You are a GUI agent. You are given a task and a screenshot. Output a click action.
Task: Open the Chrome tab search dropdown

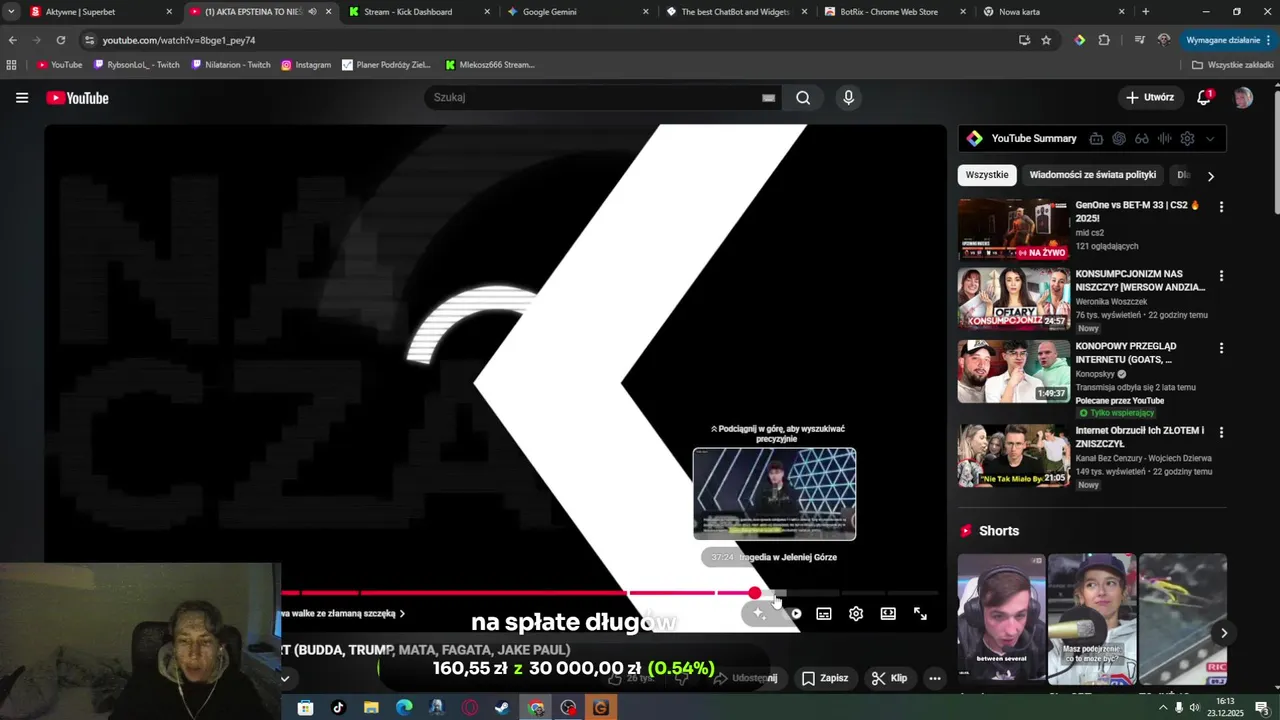(11, 12)
